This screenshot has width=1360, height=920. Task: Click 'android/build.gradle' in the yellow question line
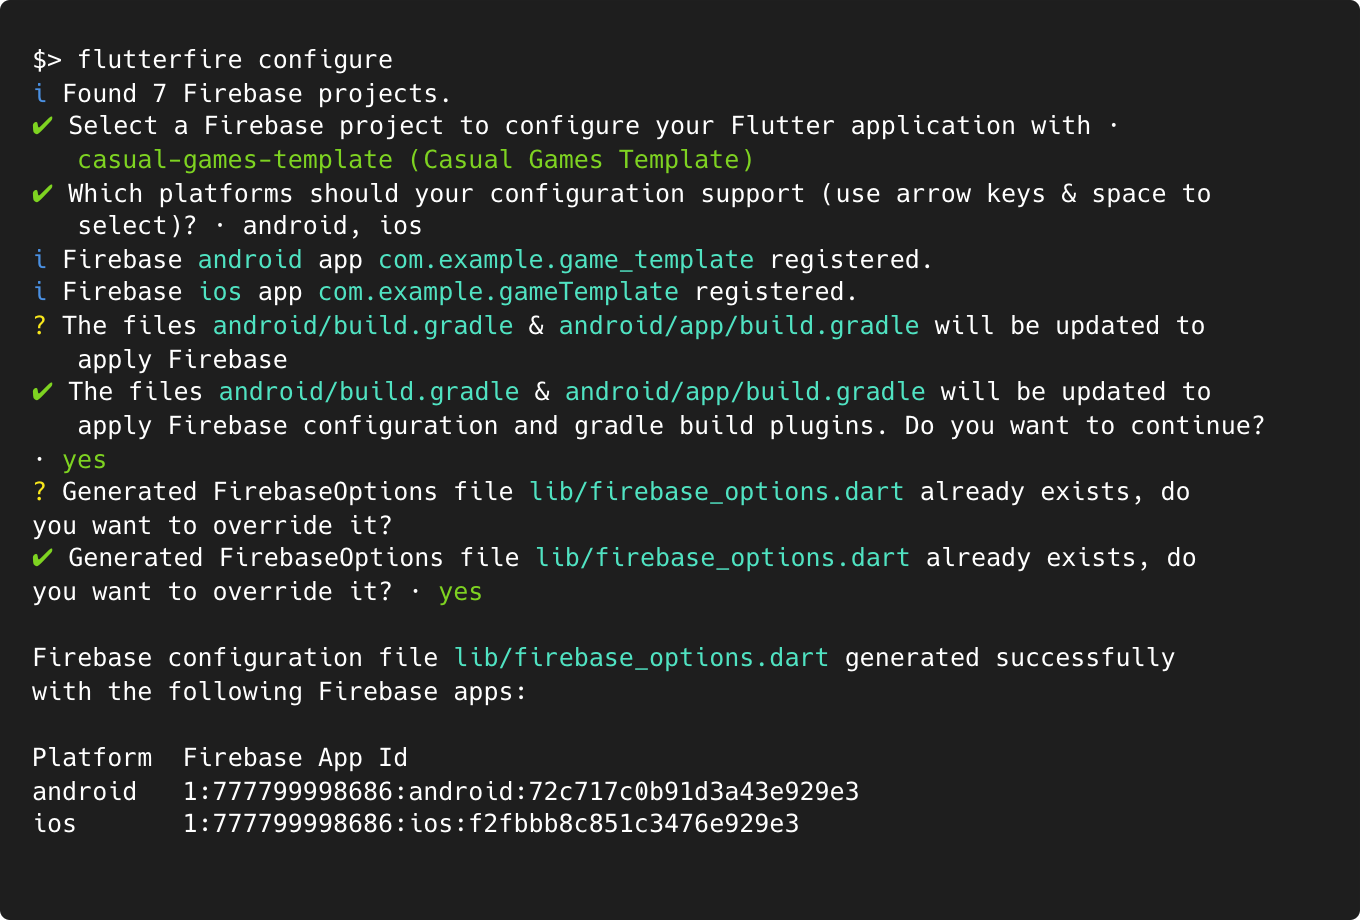click(x=363, y=326)
